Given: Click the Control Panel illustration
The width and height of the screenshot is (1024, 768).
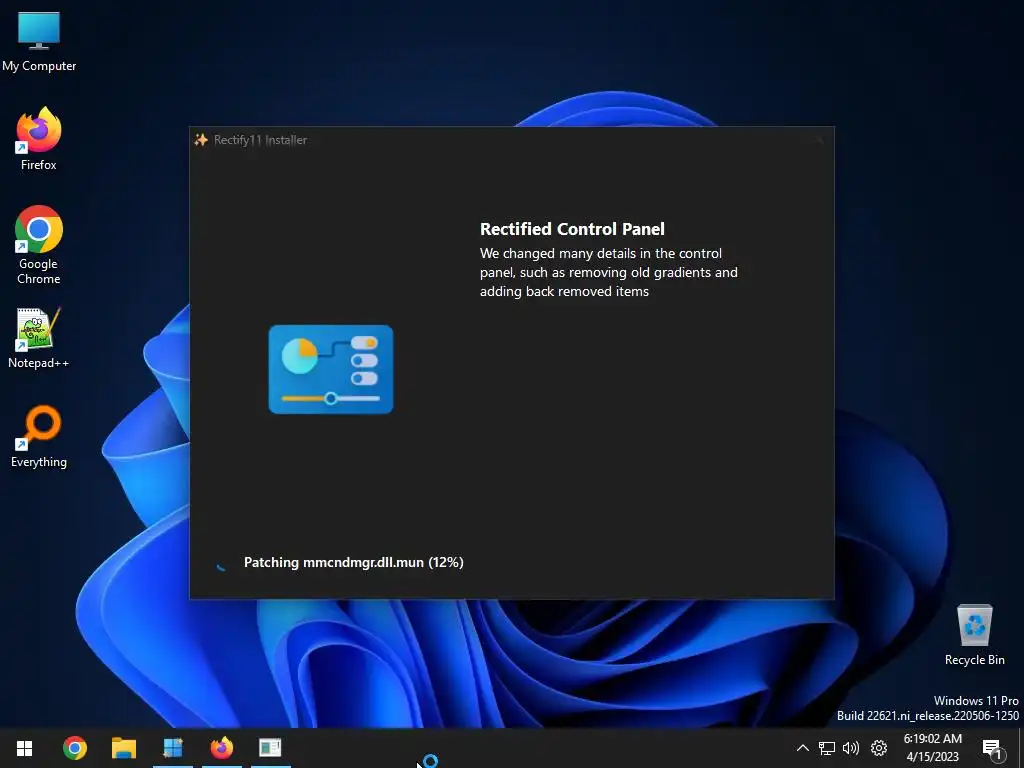Looking at the screenshot, I should point(331,369).
